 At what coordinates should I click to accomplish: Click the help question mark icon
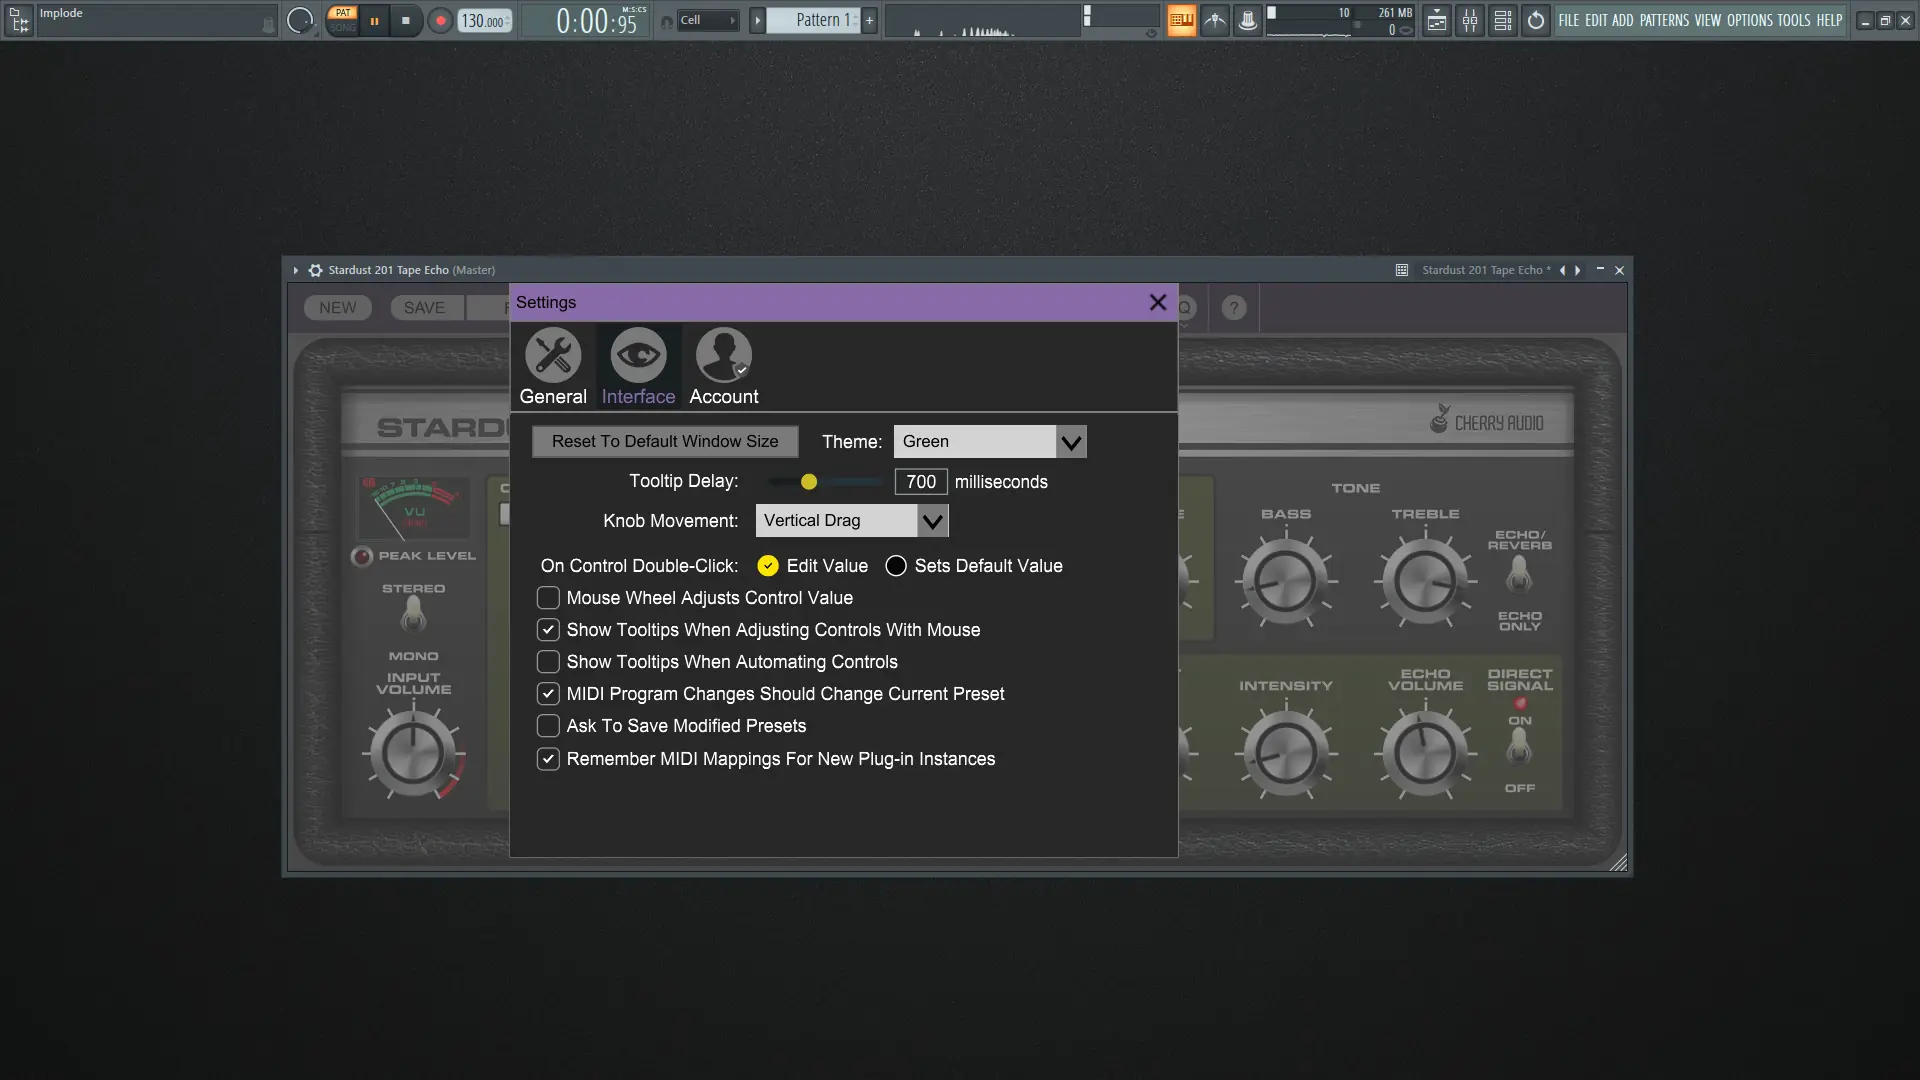[x=1234, y=308]
